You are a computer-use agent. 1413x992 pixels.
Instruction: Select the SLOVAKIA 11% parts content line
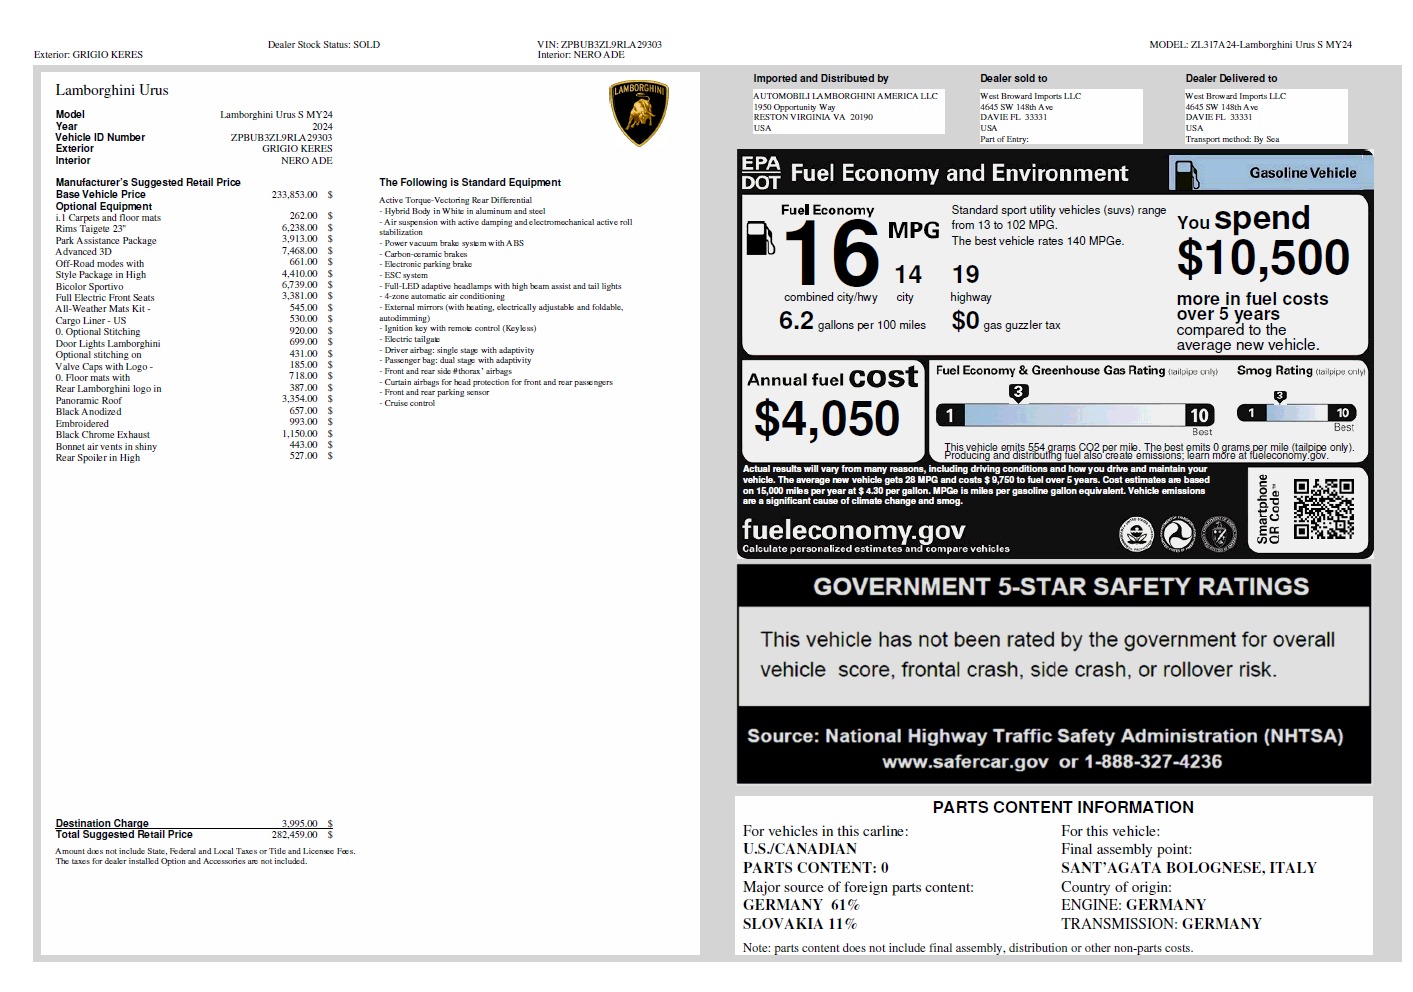800,924
